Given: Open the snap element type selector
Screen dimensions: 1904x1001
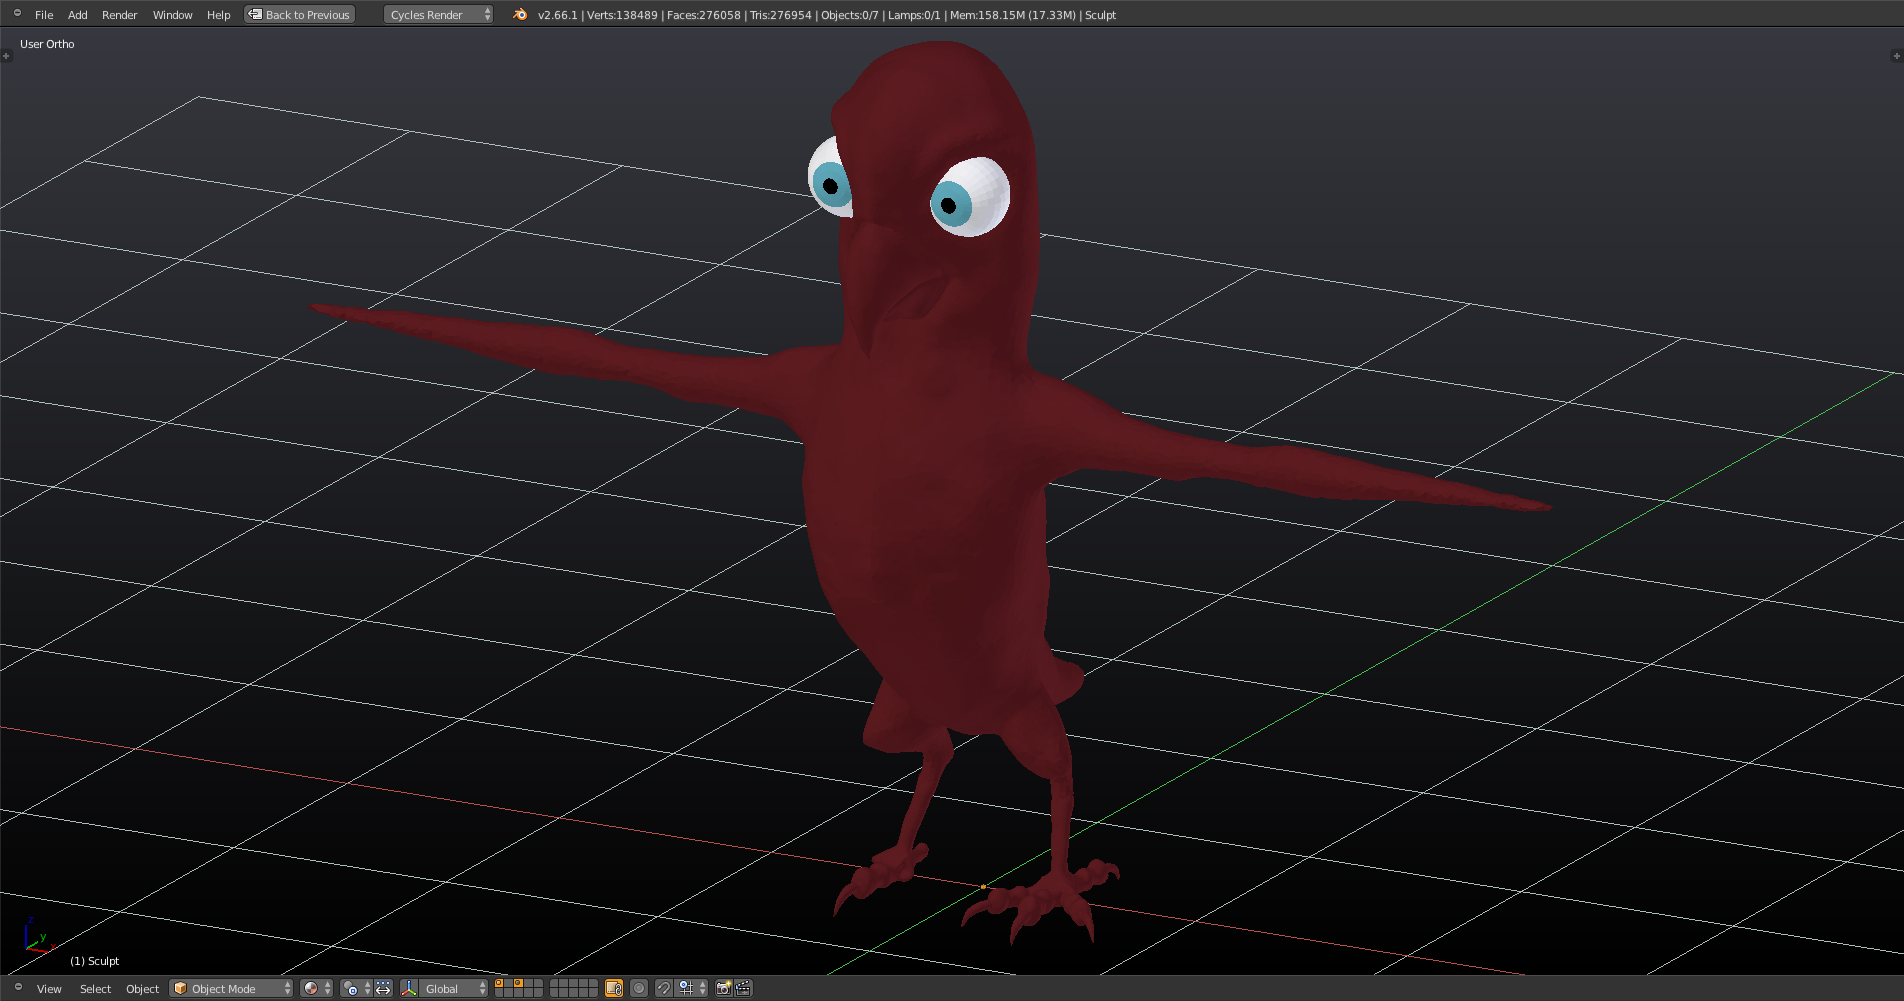Looking at the screenshot, I should 692,988.
